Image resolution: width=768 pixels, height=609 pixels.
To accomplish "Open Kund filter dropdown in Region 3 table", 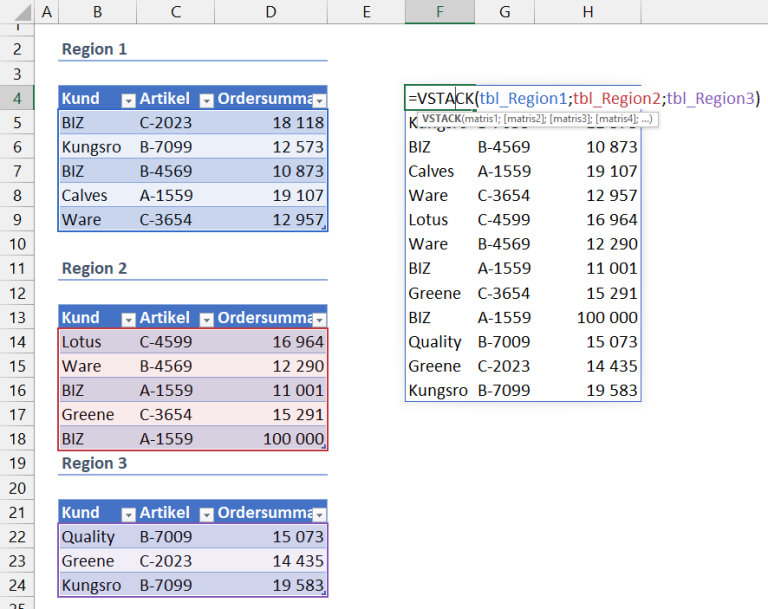I will point(127,514).
